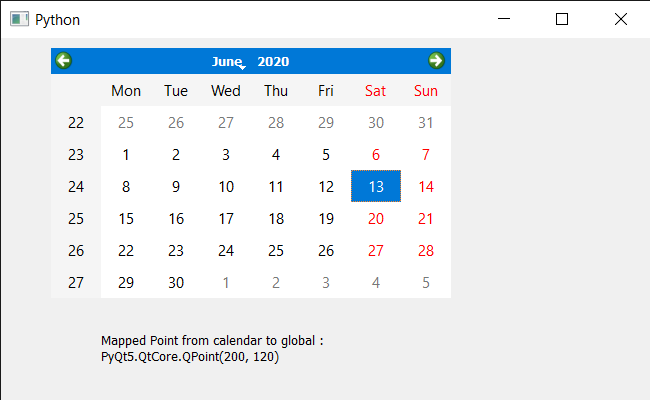Click the Fri column header
Image resolution: width=650 pixels, height=400 pixels.
[326, 90]
